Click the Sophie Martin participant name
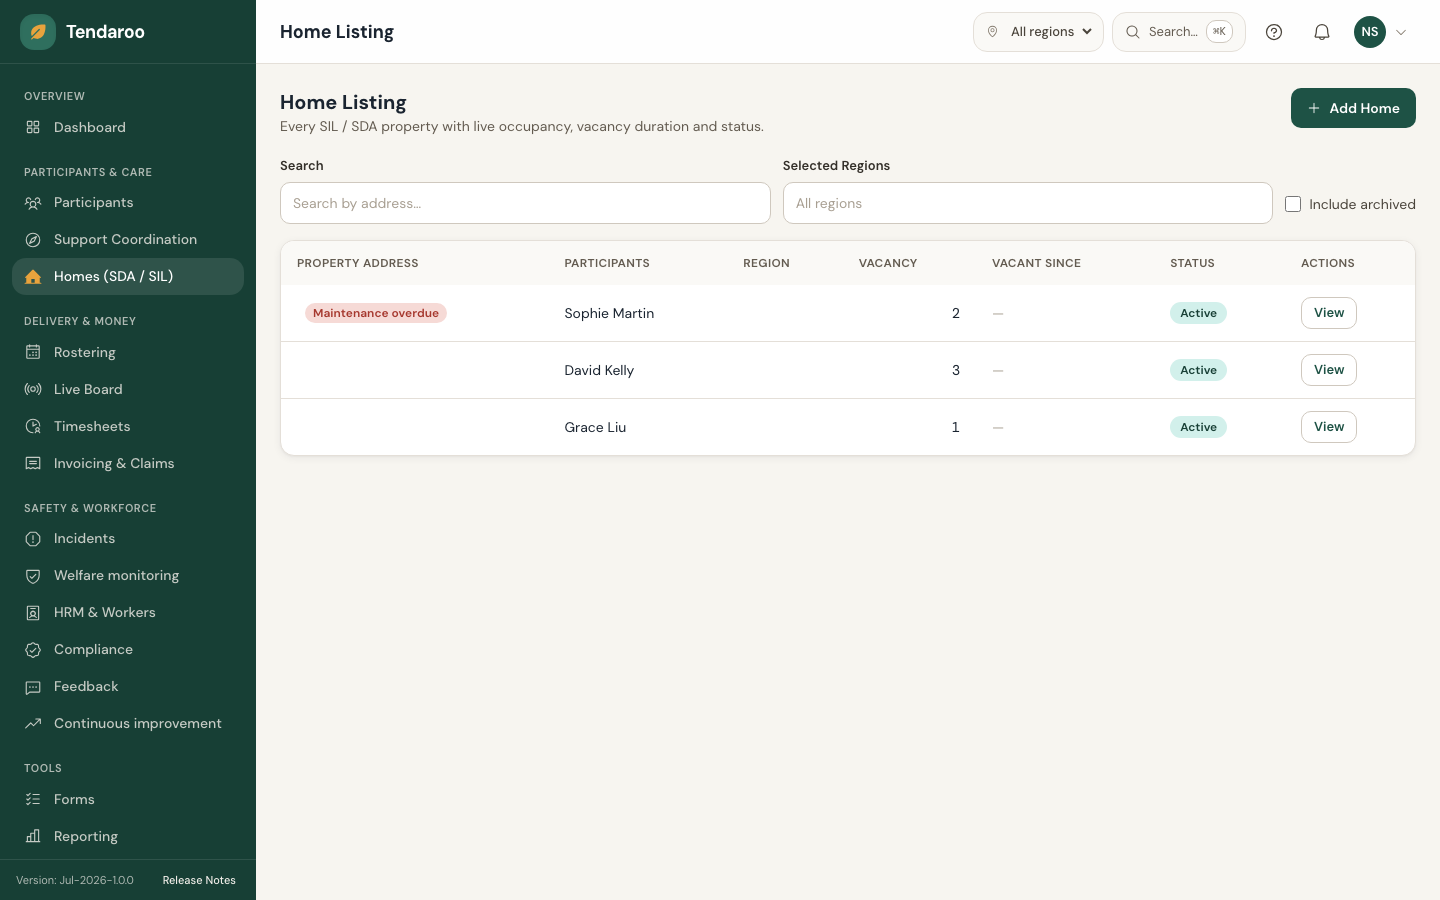The width and height of the screenshot is (1440, 900). pos(609,313)
